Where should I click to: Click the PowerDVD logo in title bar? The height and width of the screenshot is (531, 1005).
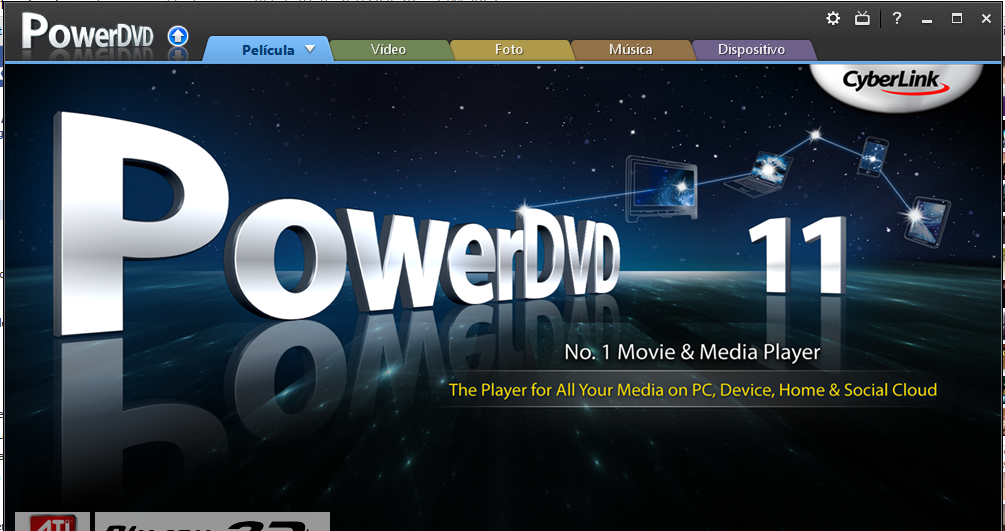(87, 32)
